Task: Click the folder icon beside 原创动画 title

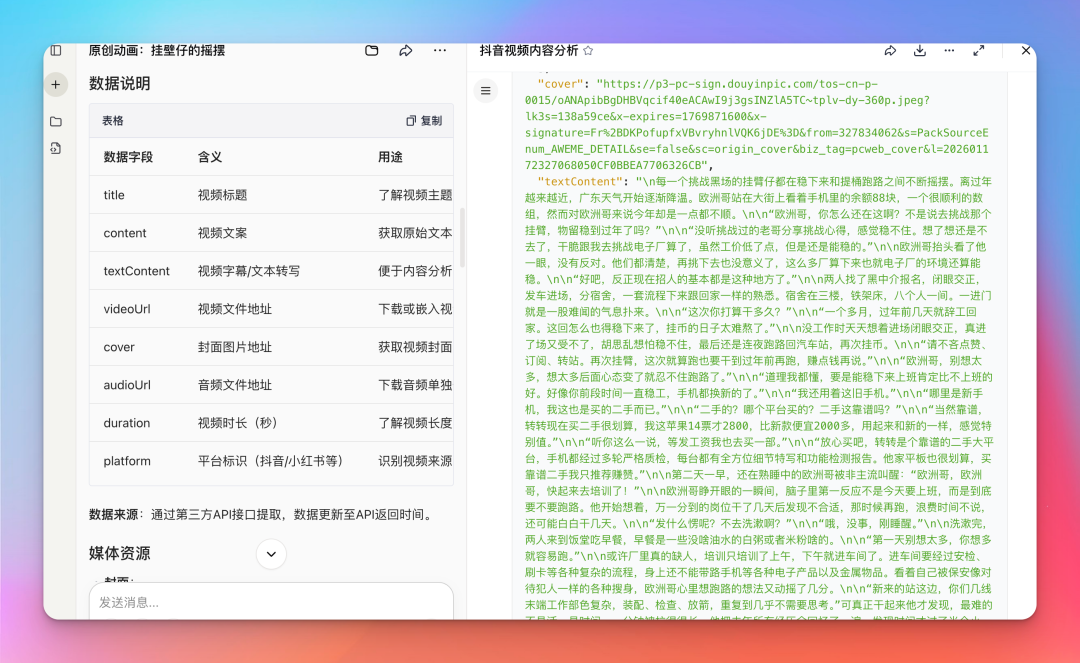Action: click(x=371, y=50)
